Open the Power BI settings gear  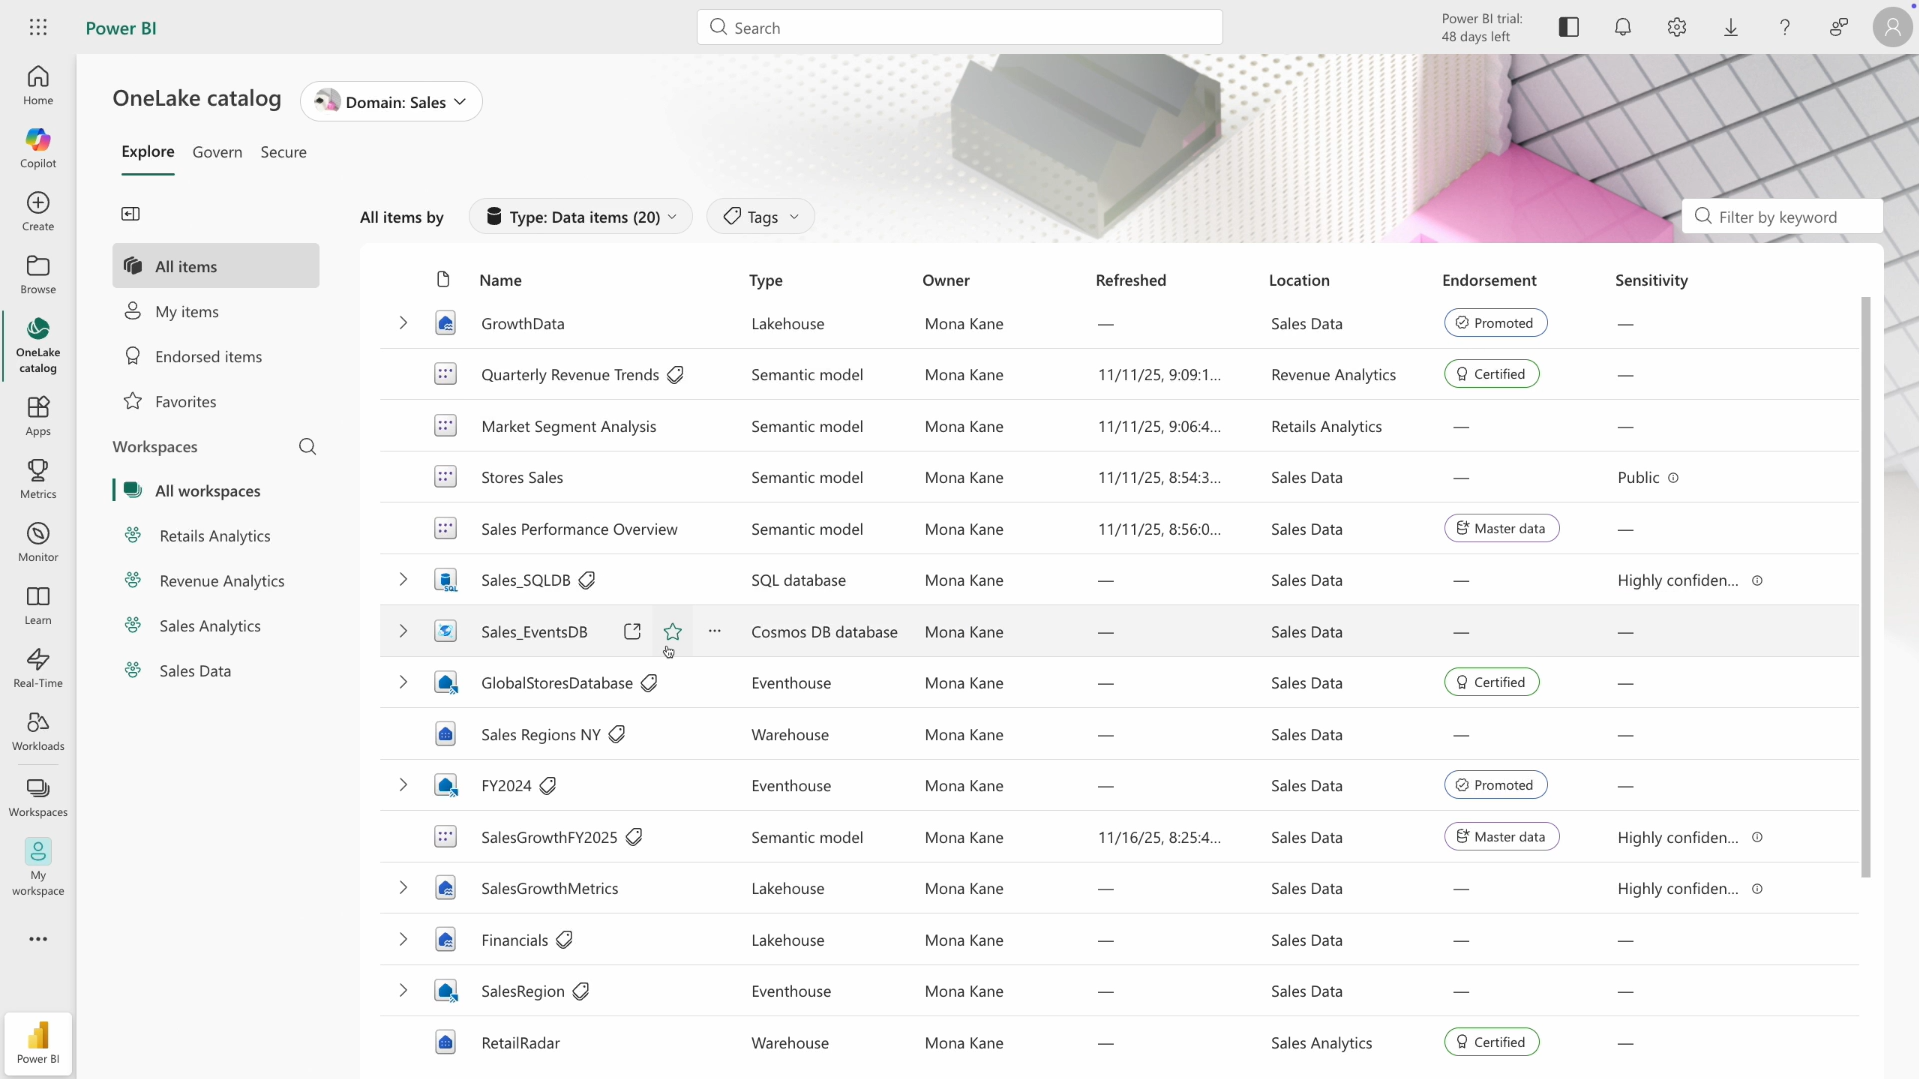click(1676, 27)
